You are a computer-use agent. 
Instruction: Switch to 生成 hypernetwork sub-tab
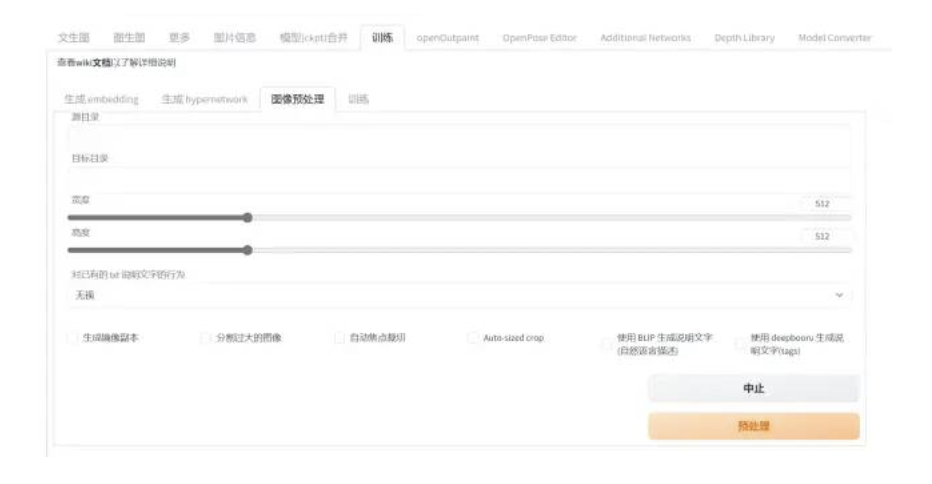tap(204, 99)
